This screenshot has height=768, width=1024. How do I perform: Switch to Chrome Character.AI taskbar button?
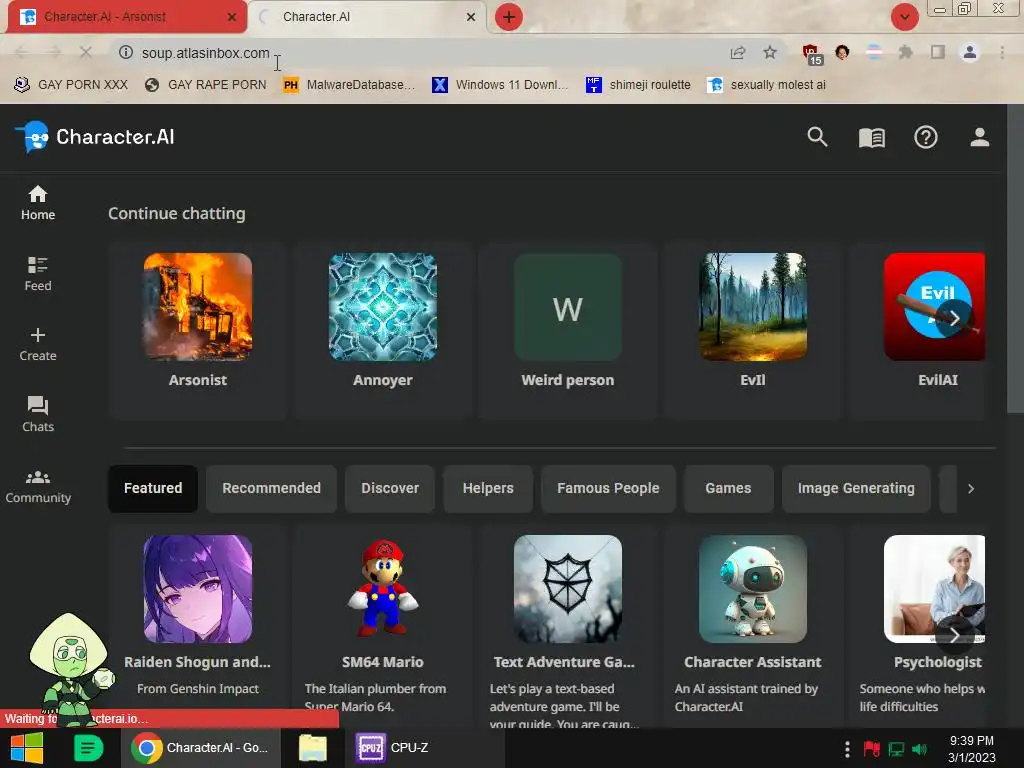201,748
